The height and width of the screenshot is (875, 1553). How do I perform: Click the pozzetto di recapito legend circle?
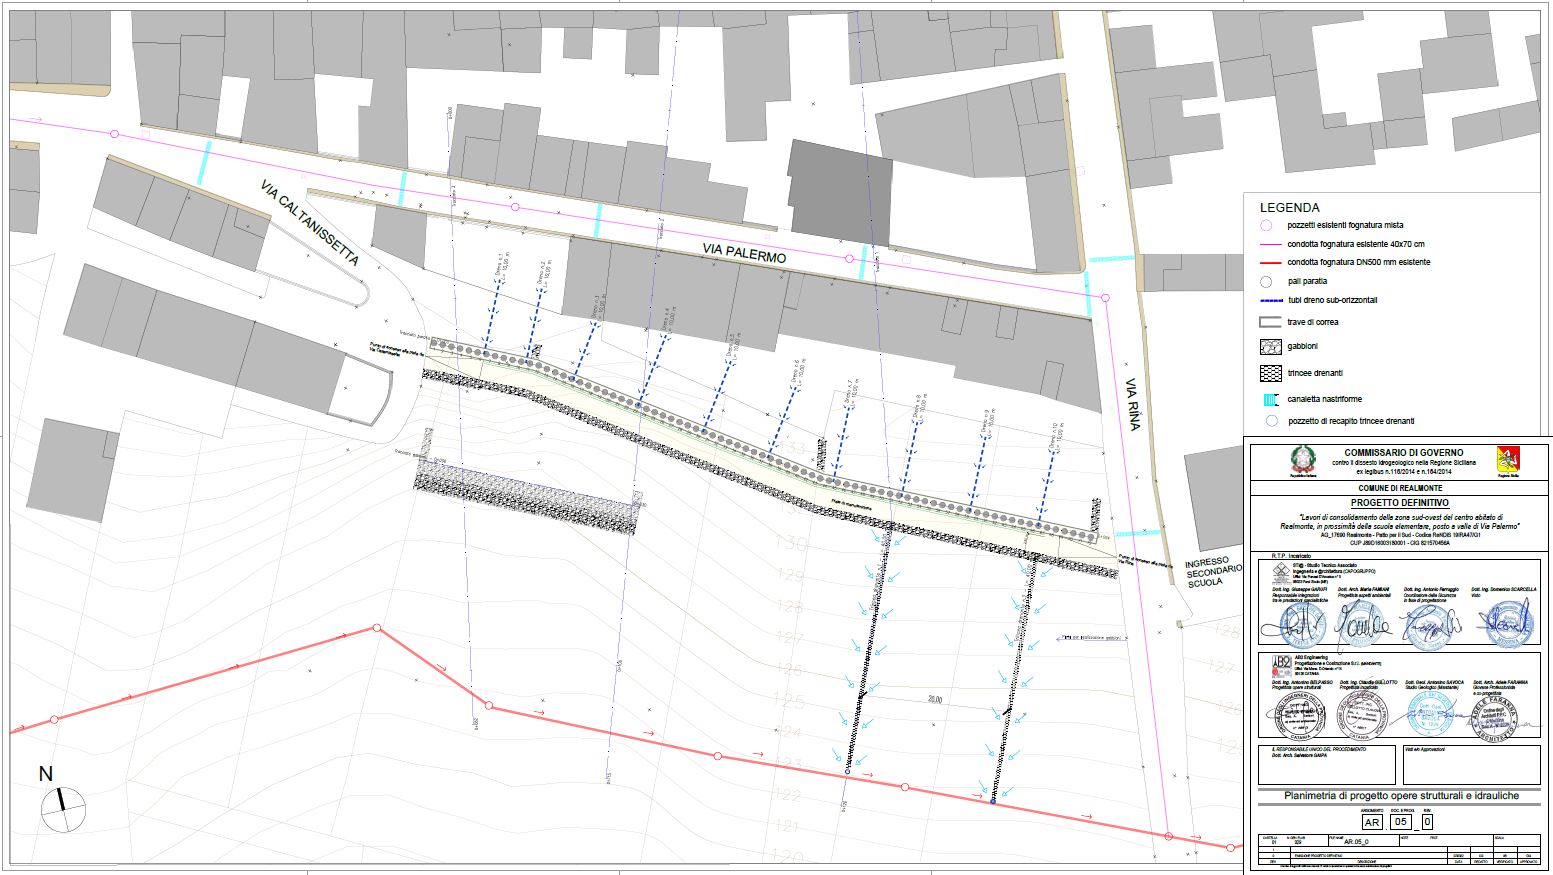click(x=1270, y=421)
